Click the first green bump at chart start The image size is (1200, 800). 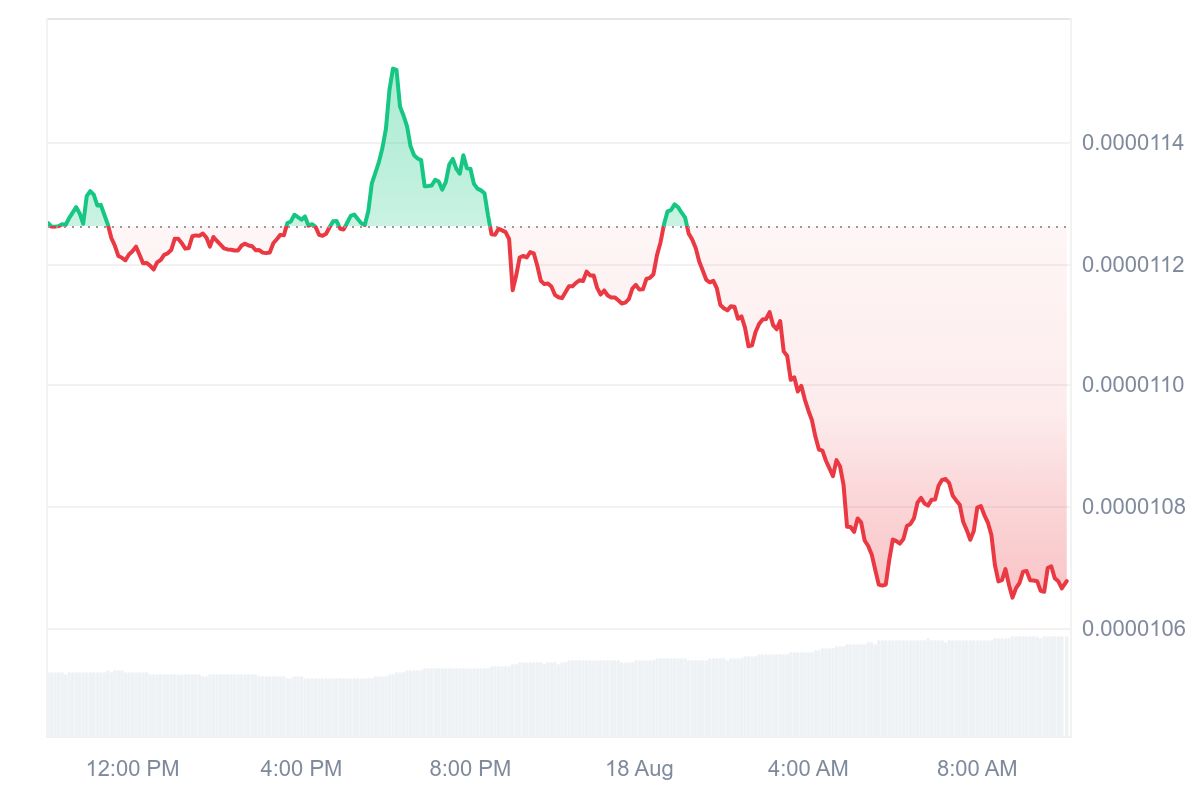(x=91, y=191)
